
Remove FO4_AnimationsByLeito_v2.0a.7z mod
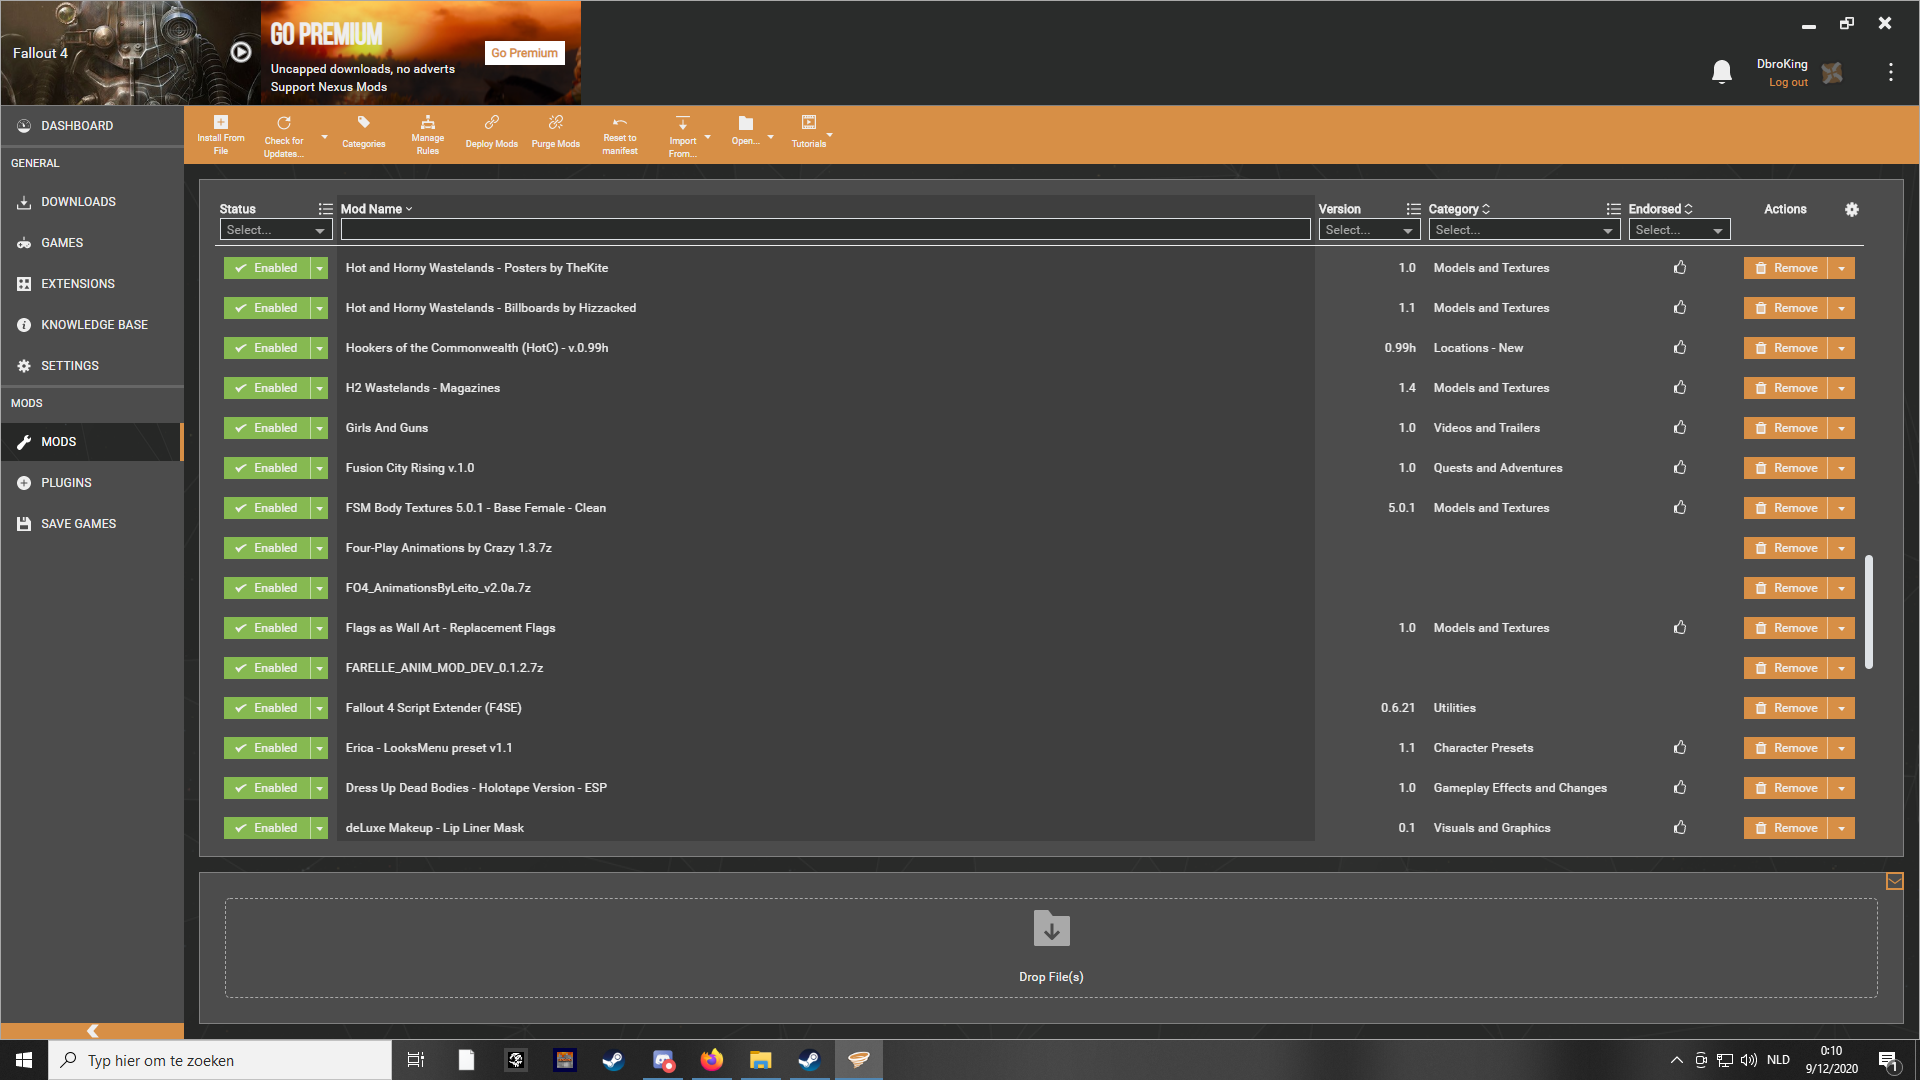click(x=1786, y=588)
